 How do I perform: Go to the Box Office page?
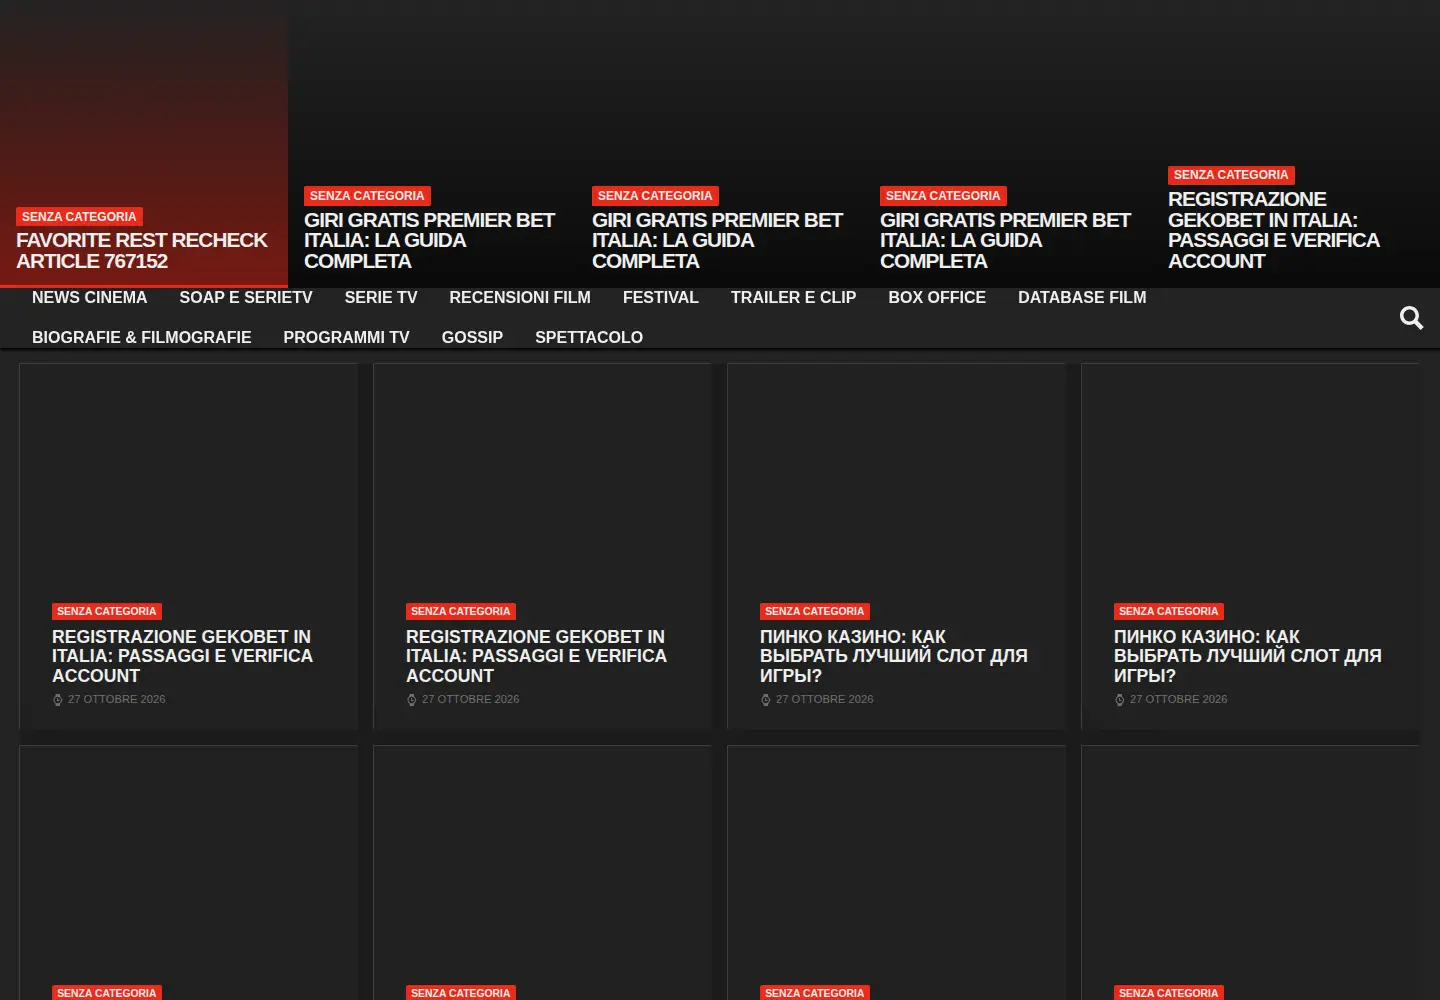pyautogui.click(x=937, y=298)
